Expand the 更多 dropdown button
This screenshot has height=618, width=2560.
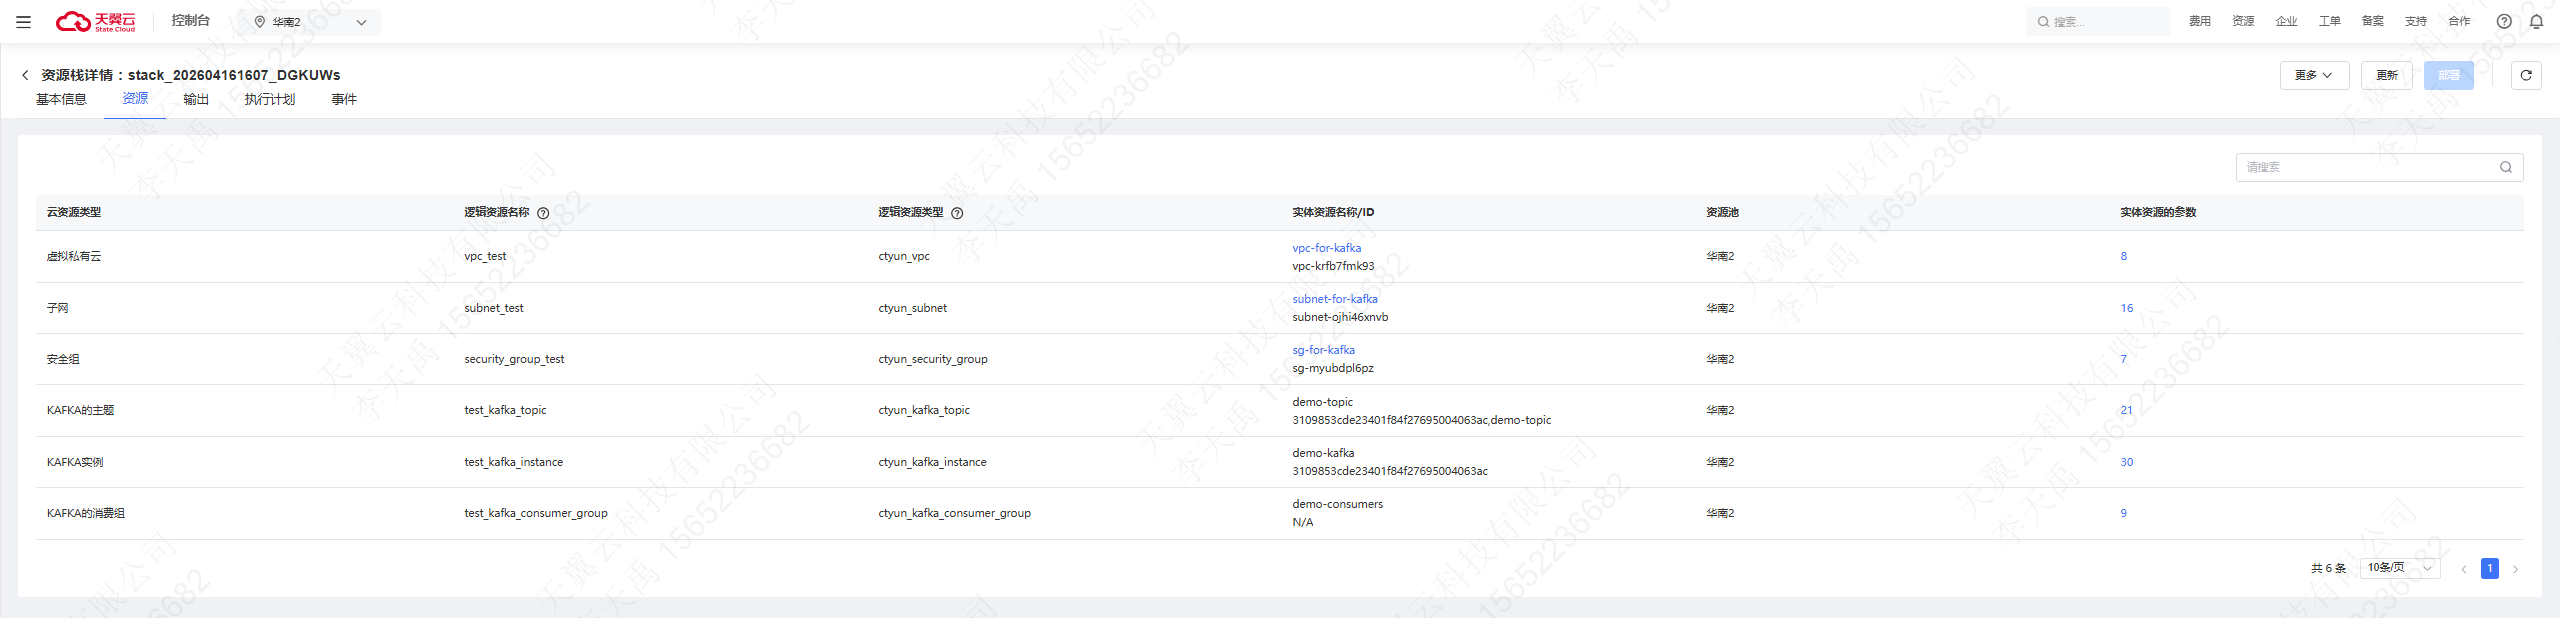[x=2314, y=75]
